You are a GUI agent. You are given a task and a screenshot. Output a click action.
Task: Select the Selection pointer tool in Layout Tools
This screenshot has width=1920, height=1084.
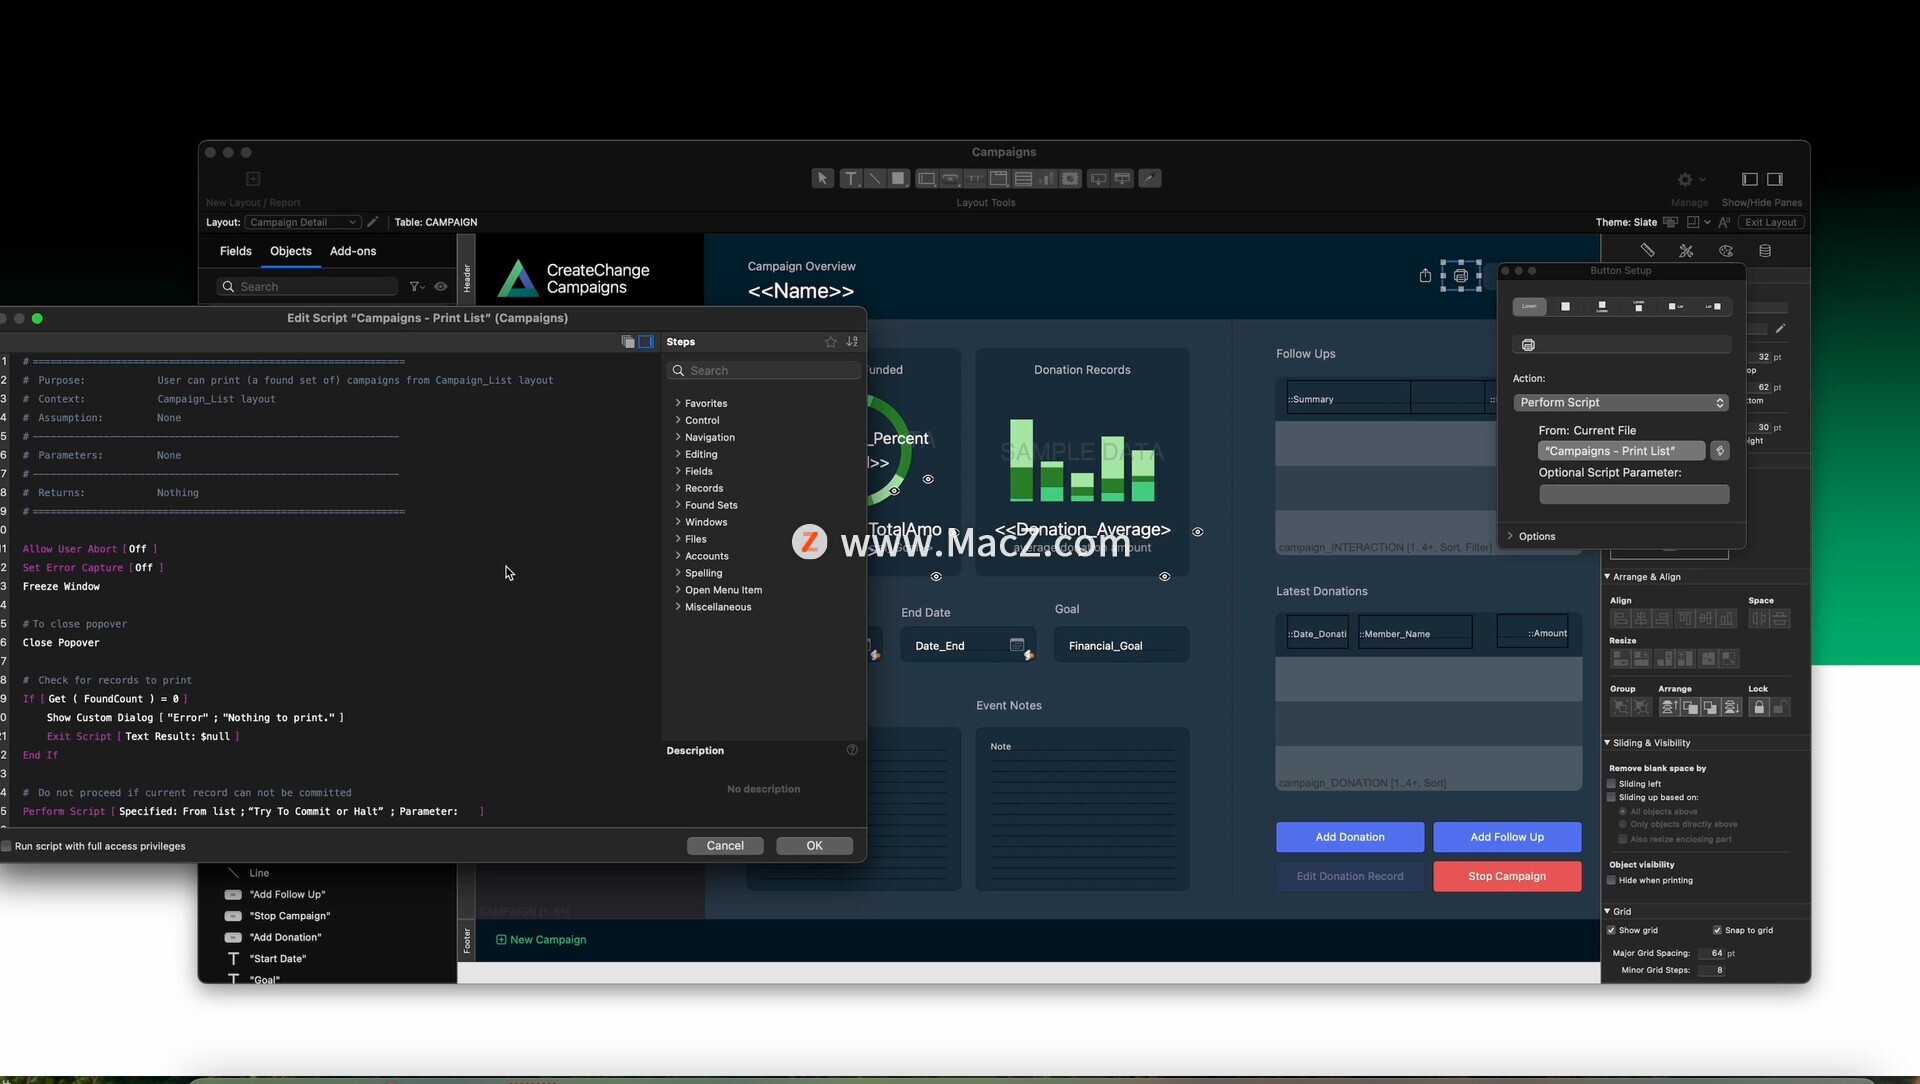point(823,179)
